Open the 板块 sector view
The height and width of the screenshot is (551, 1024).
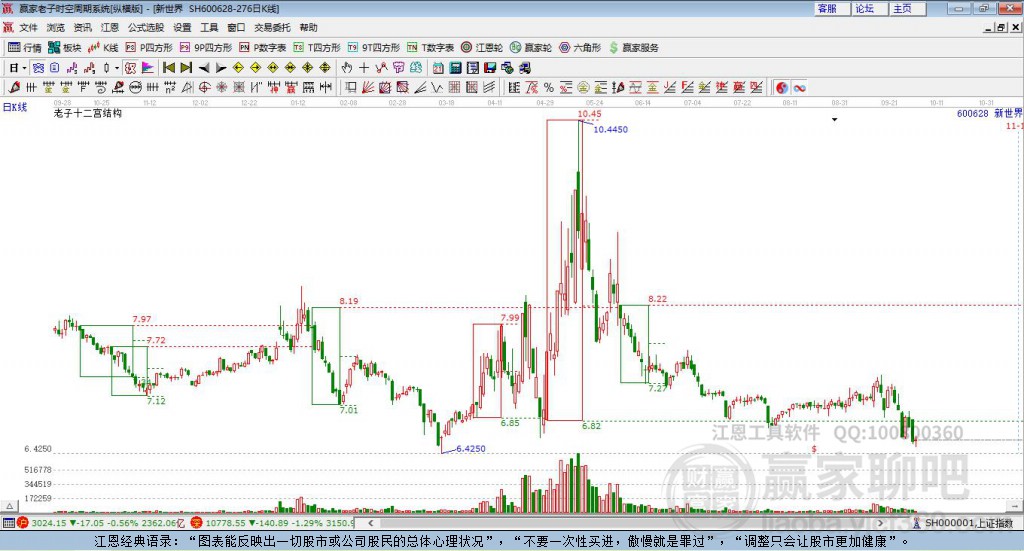pyautogui.click(x=65, y=47)
